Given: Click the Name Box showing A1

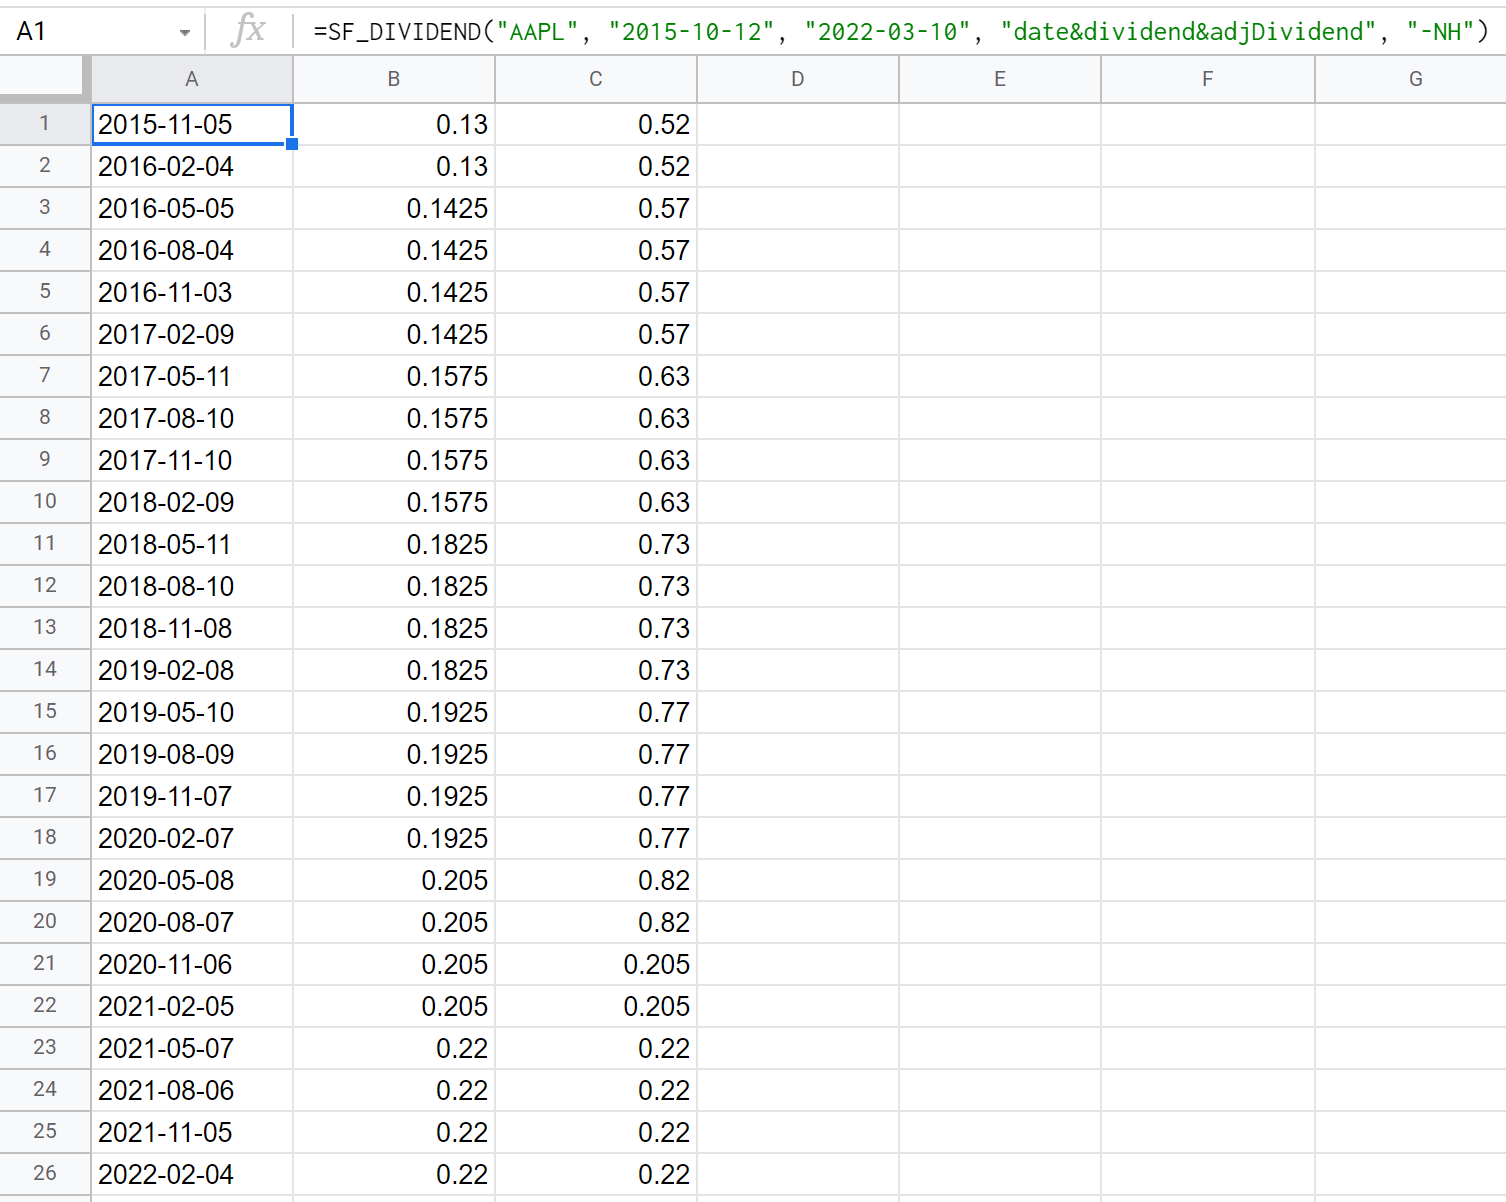Looking at the screenshot, I should coord(32,32).
